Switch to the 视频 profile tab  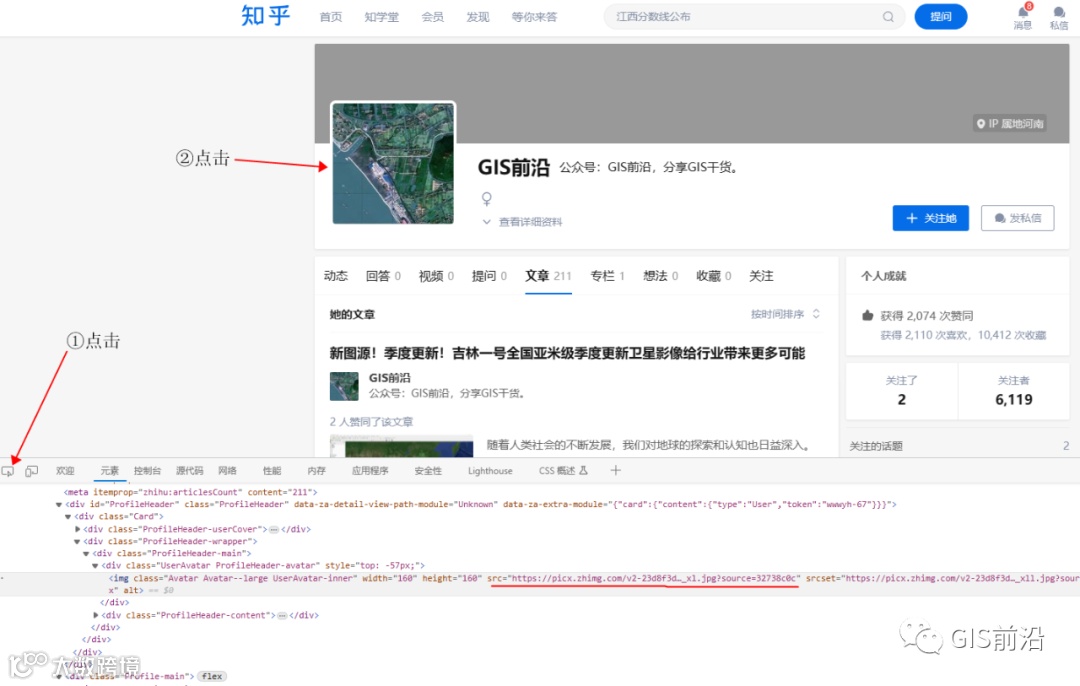pos(436,276)
